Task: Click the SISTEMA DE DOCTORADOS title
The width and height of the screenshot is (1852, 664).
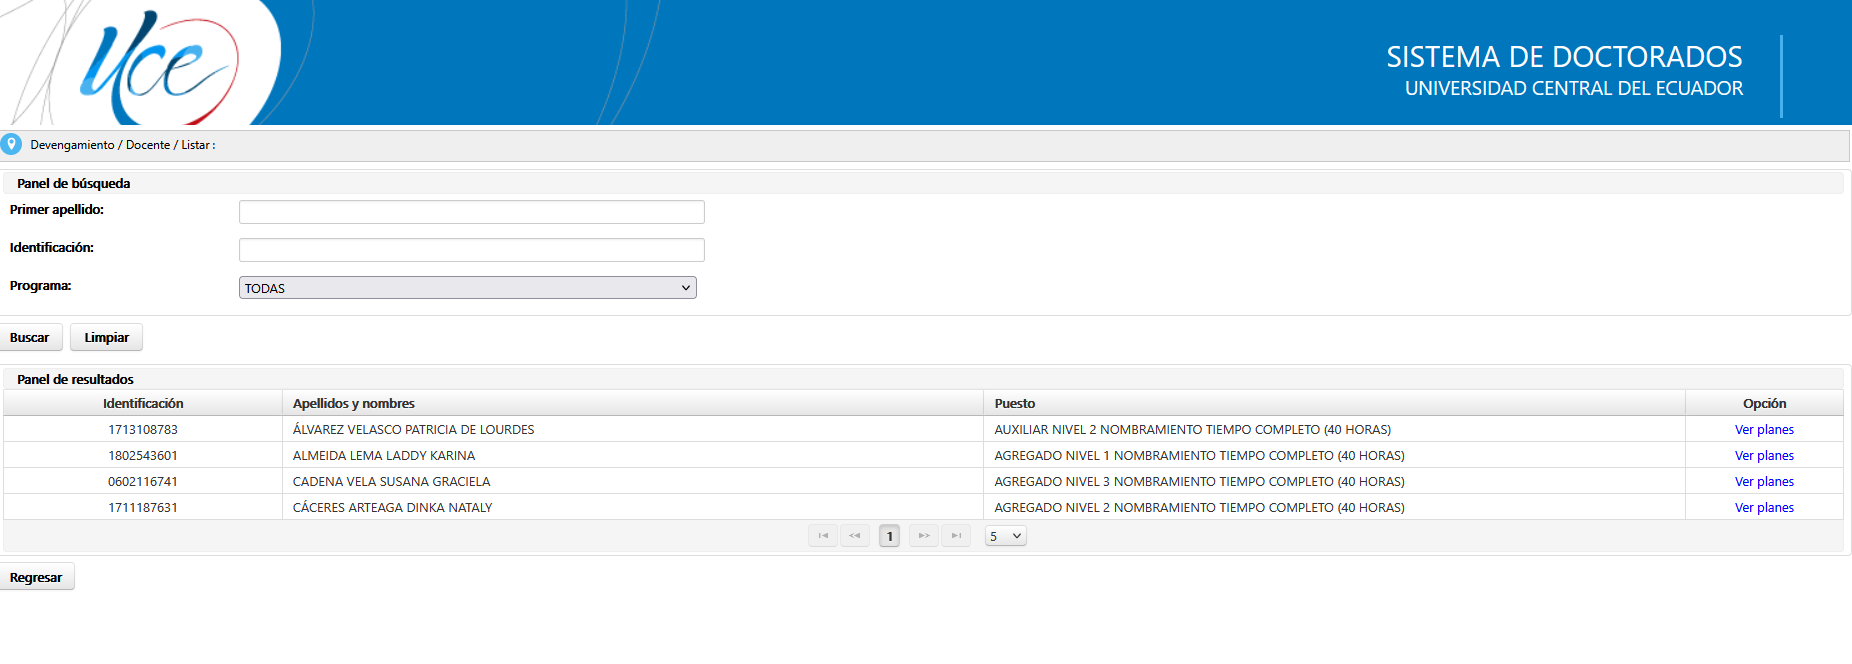Action: [1564, 57]
